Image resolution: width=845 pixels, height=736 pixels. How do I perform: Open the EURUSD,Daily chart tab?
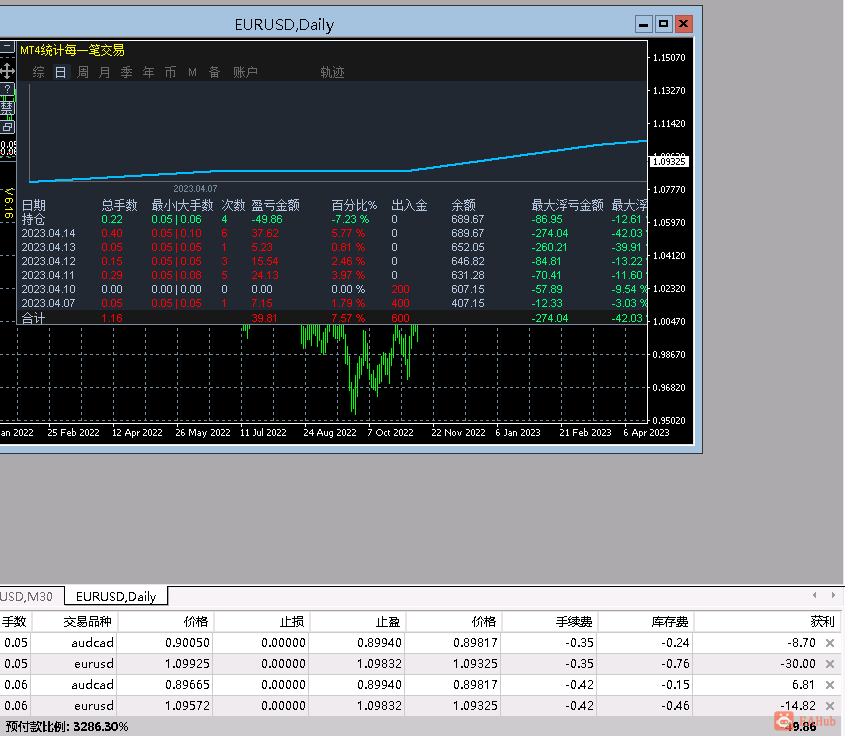116,597
